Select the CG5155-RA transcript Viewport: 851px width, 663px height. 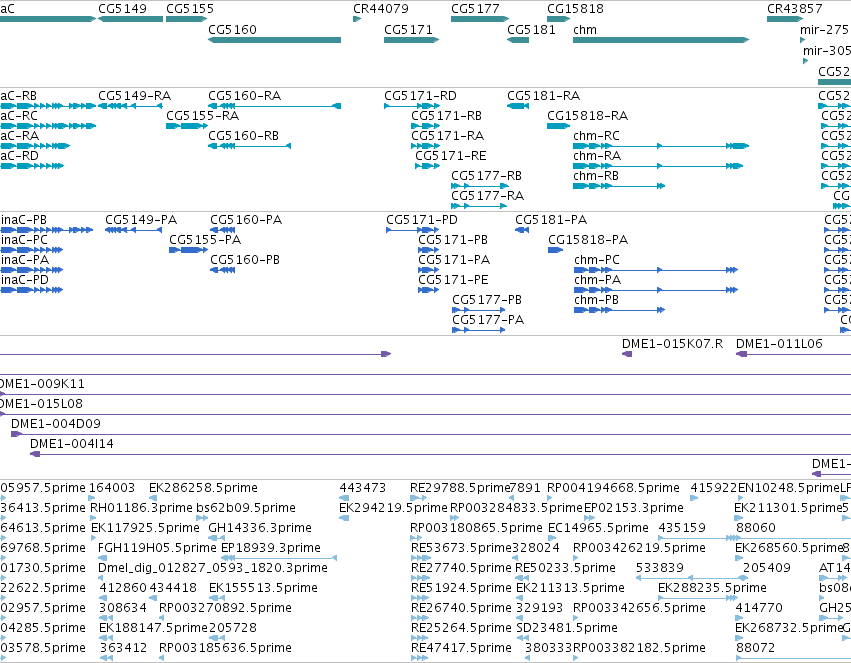pyautogui.click(x=186, y=126)
